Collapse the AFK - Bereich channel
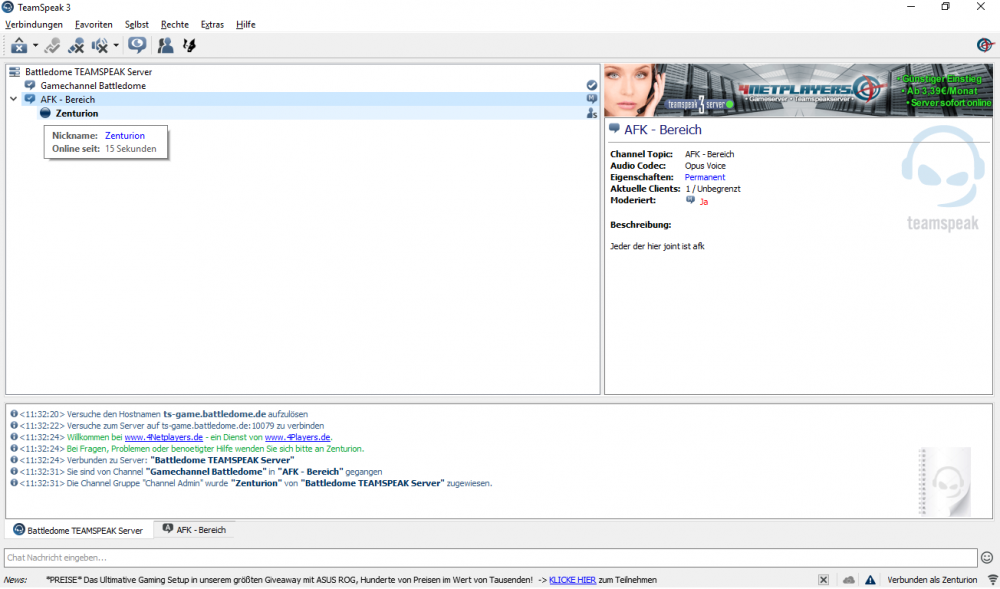This screenshot has width=1000, height=589. click(x=13, y=99)
